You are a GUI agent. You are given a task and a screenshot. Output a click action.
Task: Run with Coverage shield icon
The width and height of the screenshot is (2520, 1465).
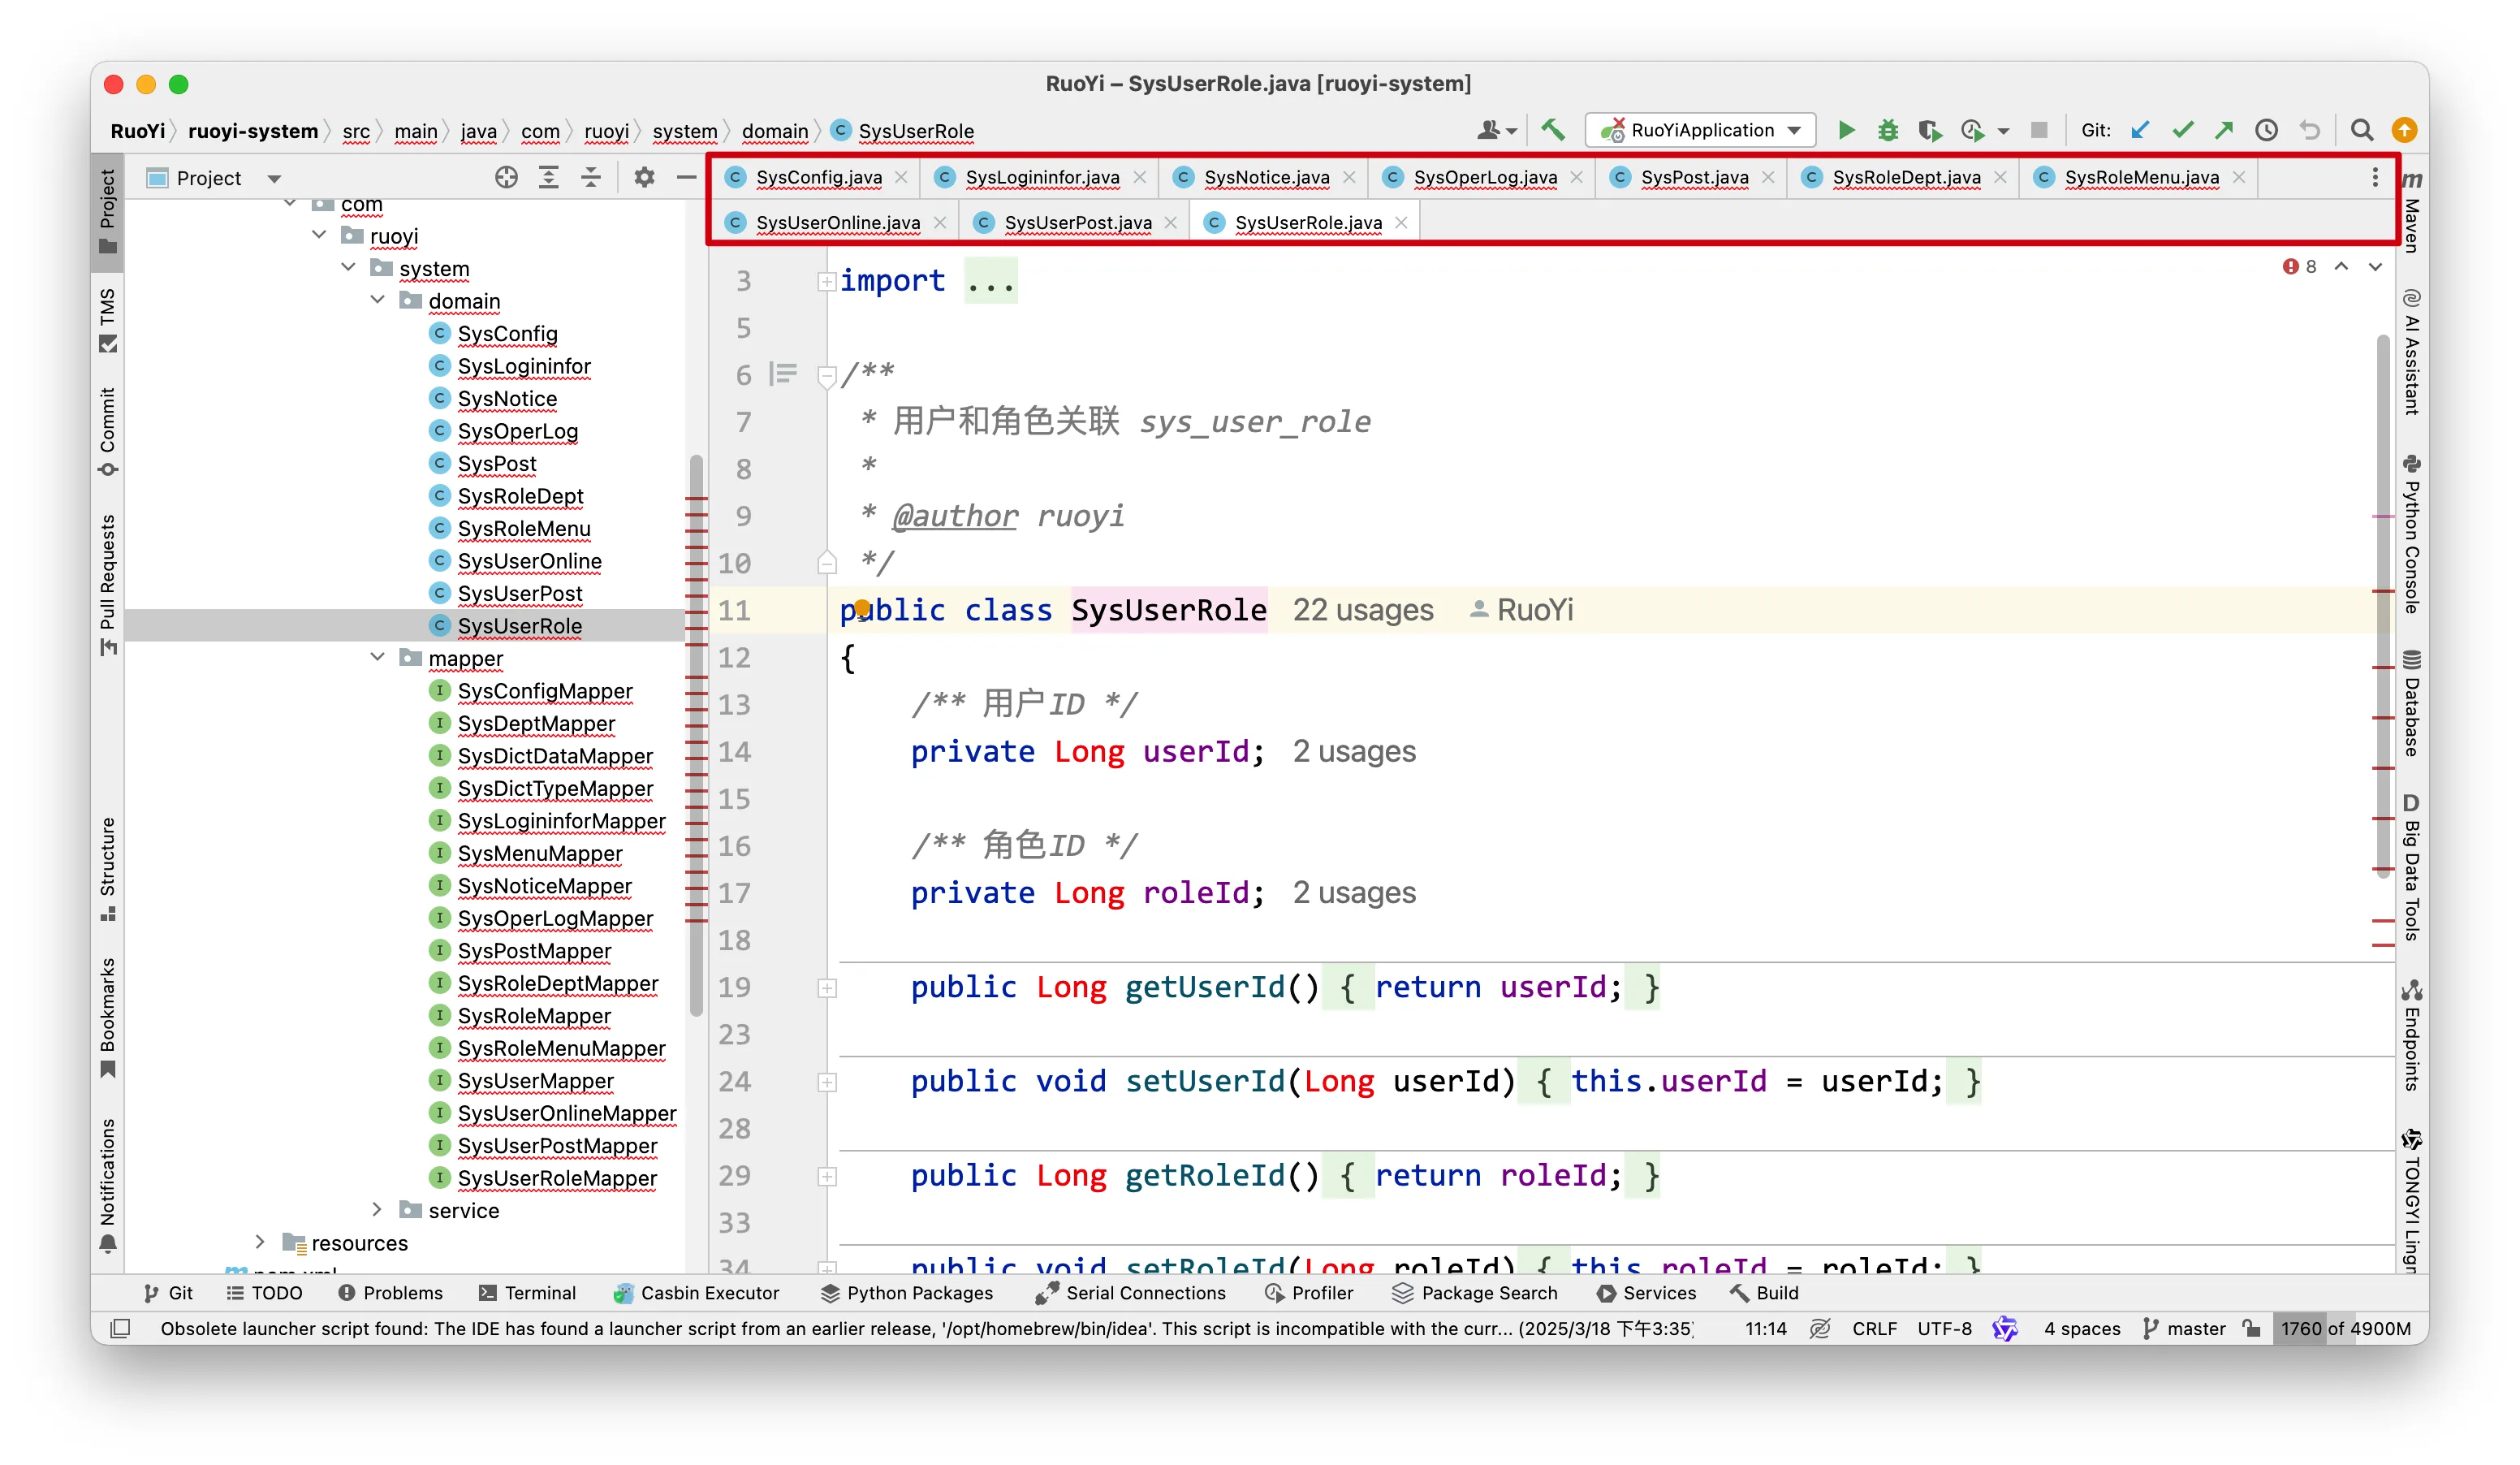click(x=1929, y=130)
